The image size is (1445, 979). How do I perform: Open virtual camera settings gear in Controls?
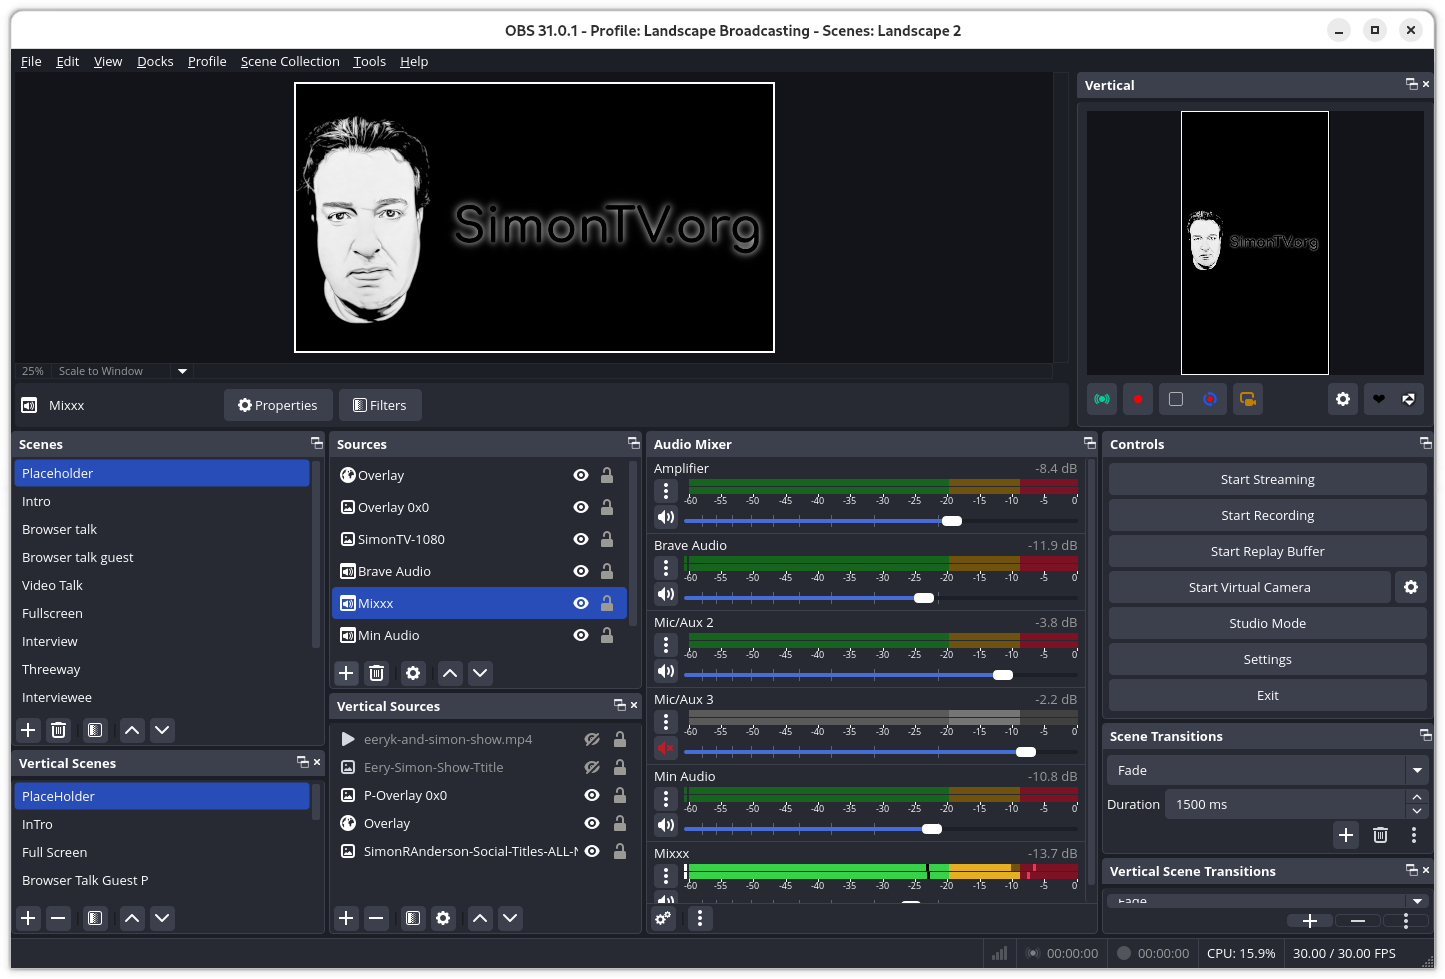(x=1411, y=587)
